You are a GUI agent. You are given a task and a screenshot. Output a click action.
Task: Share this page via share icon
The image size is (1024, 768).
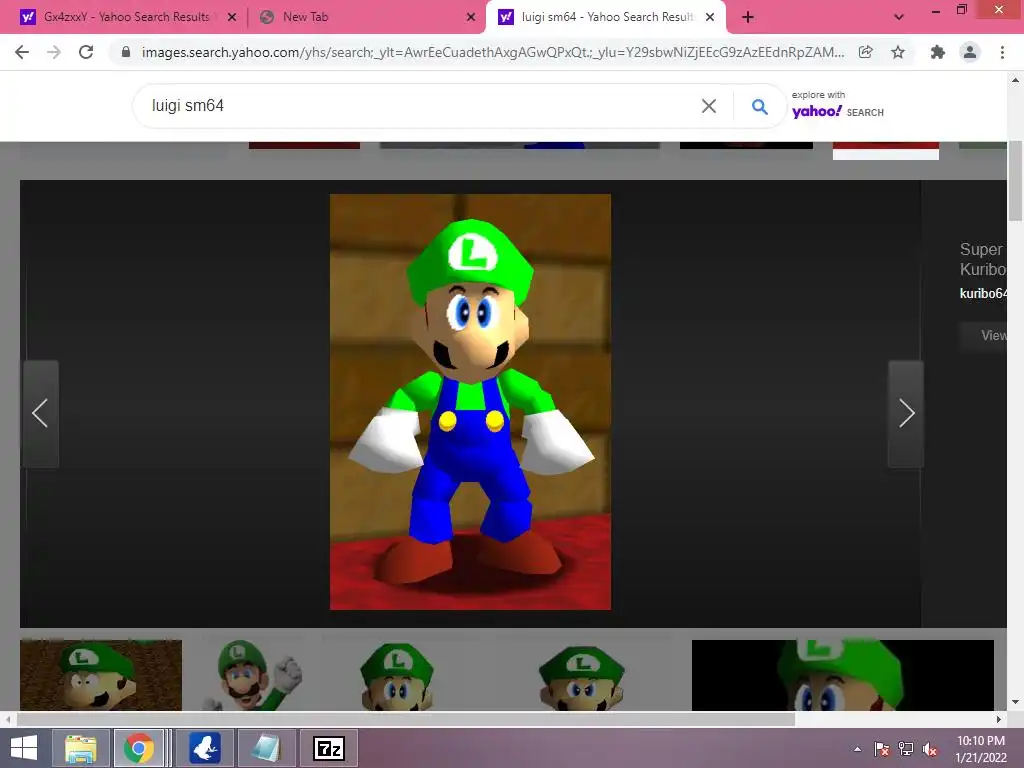865,52
